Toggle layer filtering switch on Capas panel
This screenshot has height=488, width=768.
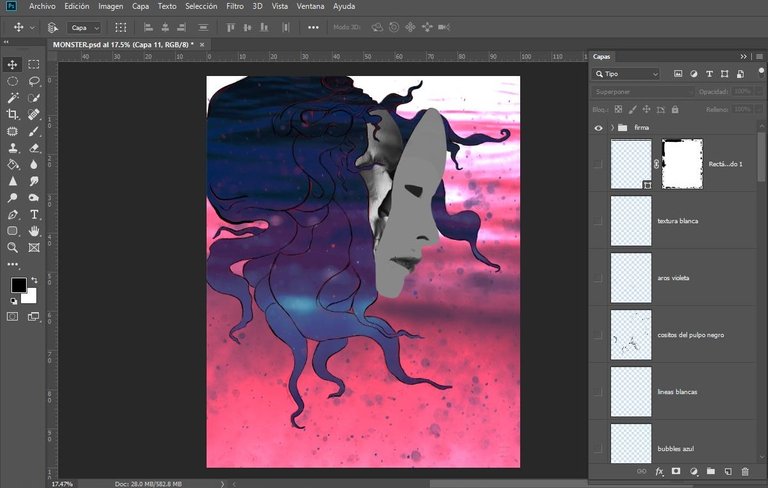(x=761, y=73)
